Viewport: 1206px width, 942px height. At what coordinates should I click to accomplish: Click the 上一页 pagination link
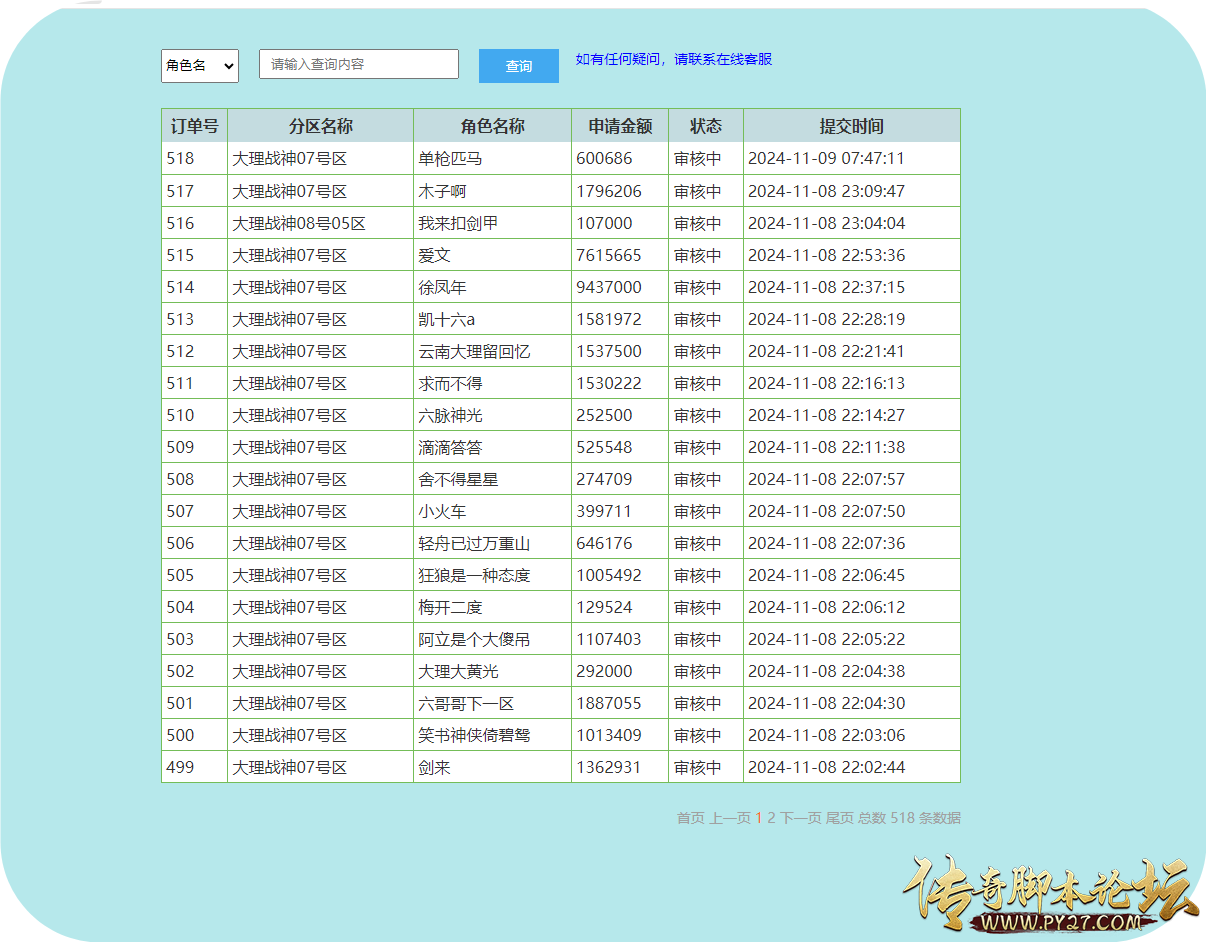(730, 818)
